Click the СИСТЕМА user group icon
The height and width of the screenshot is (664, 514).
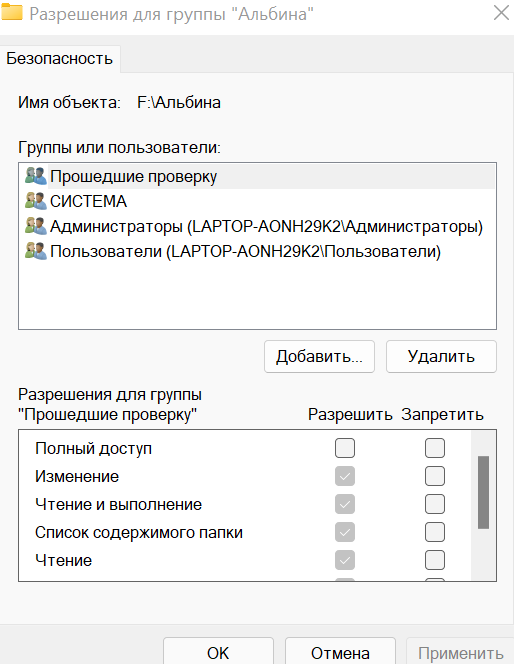(x=36, y=201)
